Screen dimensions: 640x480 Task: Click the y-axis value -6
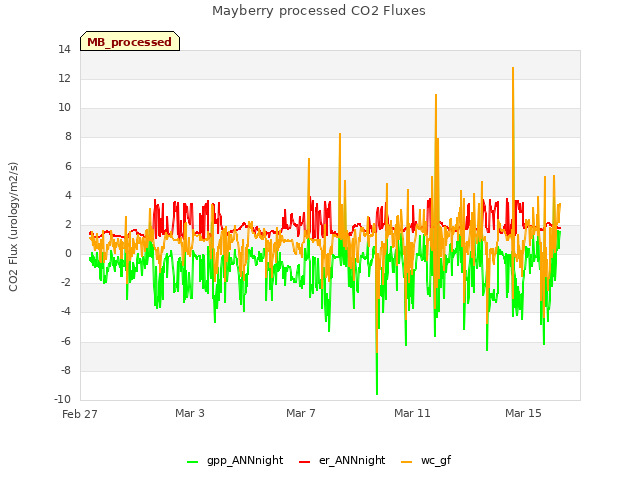pos(66,341)
